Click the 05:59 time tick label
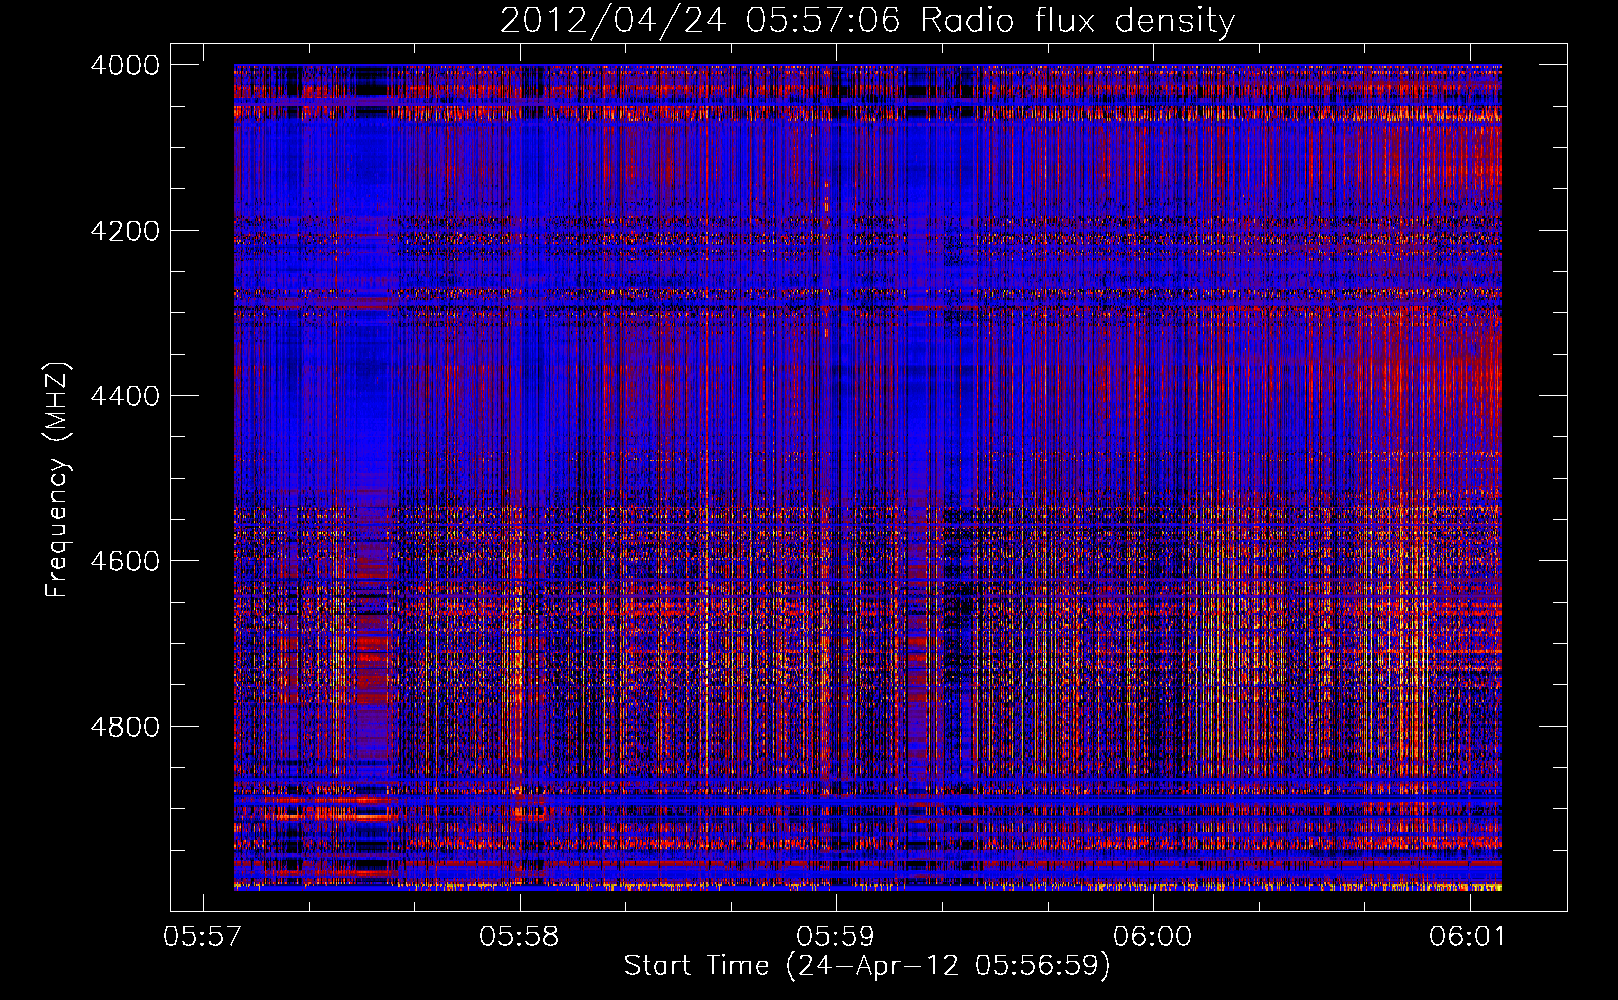The width and height of the screenshot is (1618, 1000). [835, 937]
